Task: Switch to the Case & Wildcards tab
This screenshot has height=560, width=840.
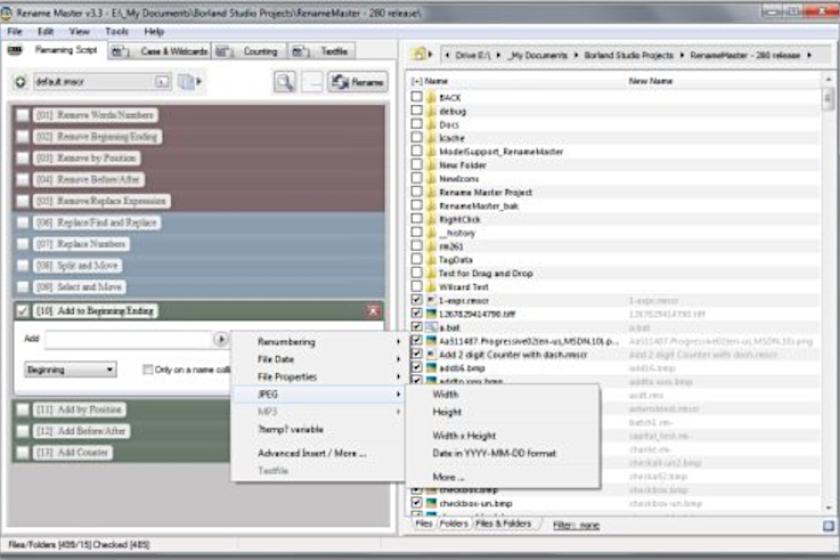Action: pyautogui.click(x=160, y=51)
